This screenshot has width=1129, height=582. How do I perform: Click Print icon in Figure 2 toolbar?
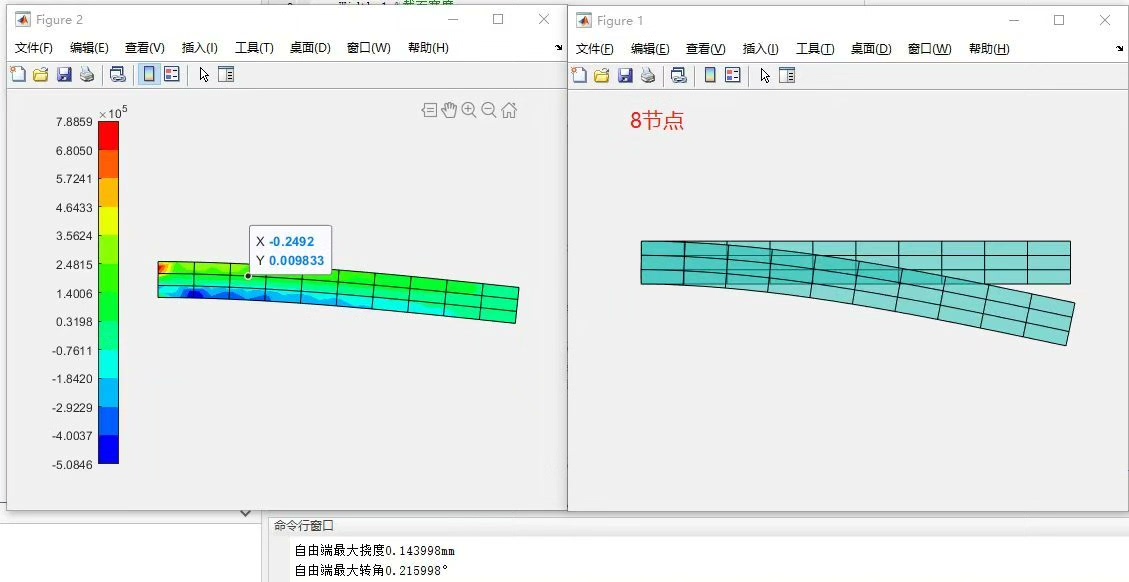point(87,74)
